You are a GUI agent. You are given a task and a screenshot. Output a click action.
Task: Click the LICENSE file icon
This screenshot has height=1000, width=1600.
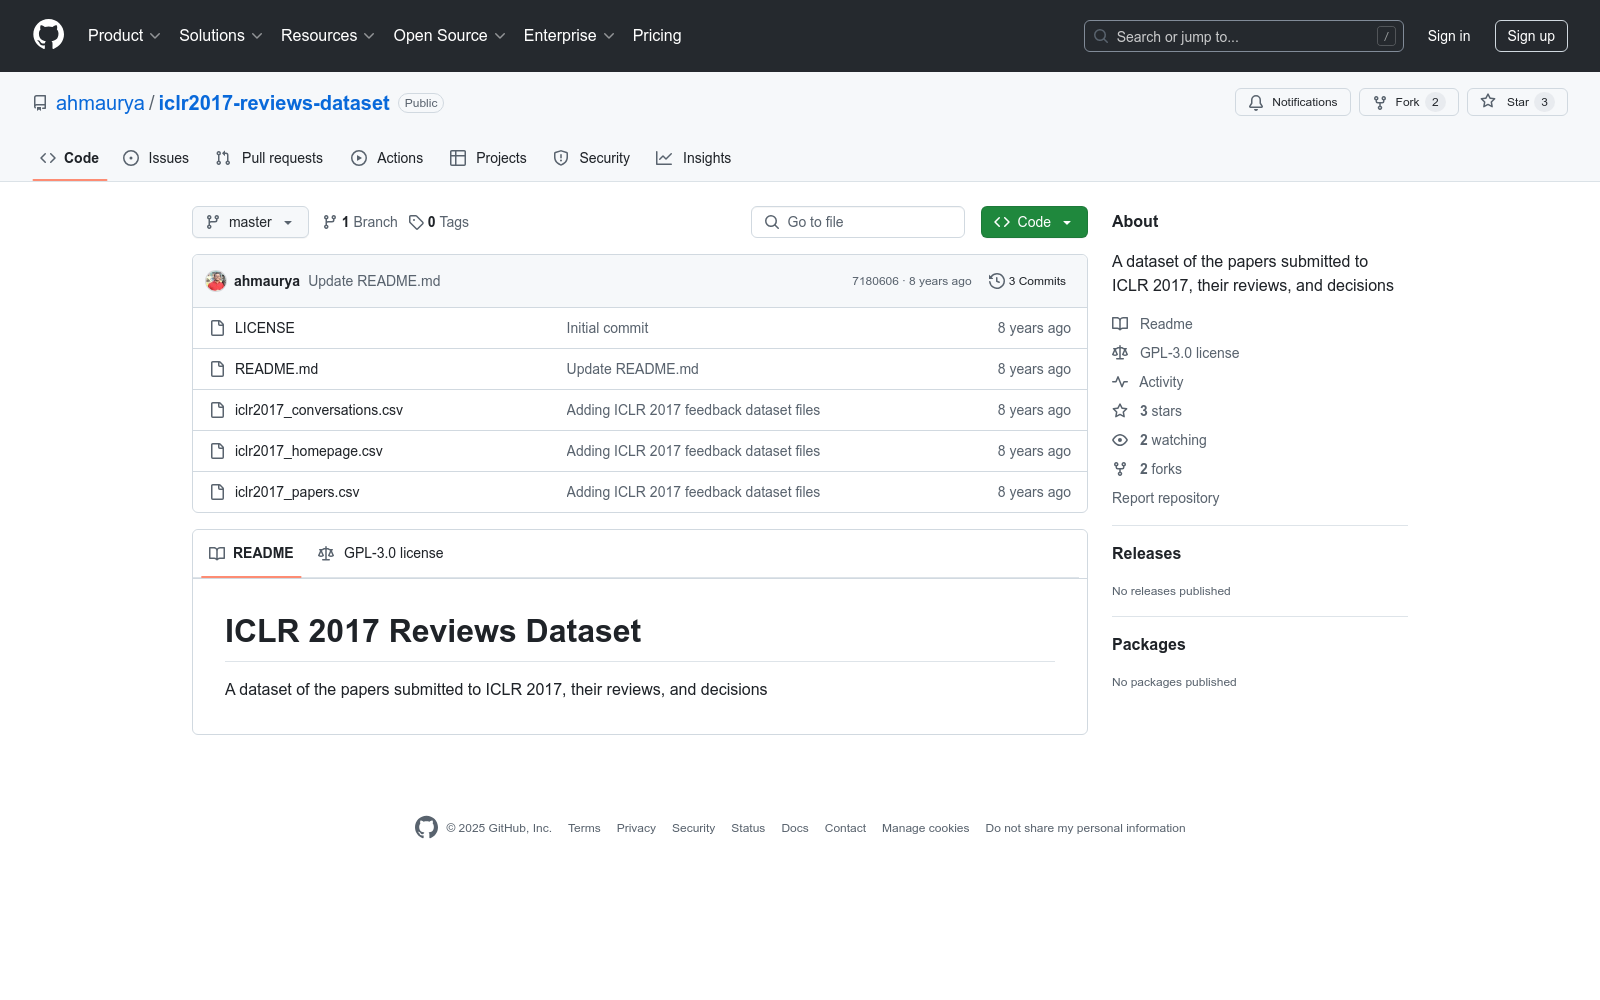pos(217,328)
